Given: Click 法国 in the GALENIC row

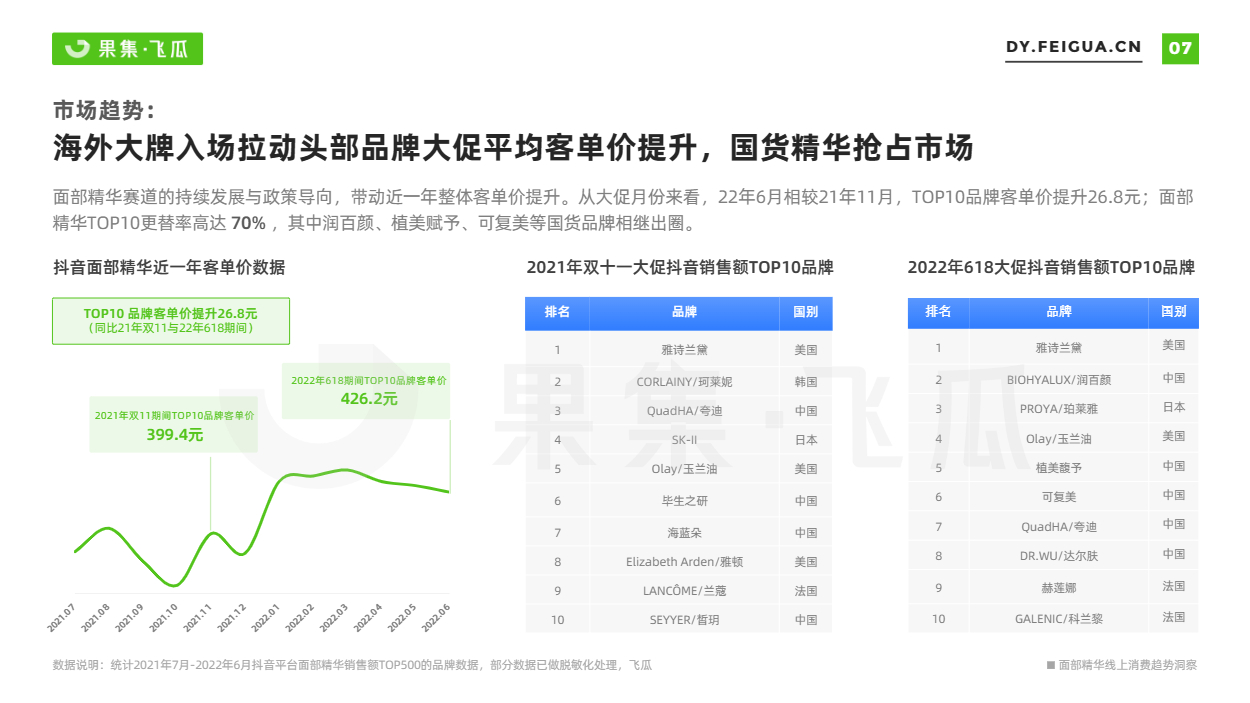Looking at the screenshot, I should 1173,617.
